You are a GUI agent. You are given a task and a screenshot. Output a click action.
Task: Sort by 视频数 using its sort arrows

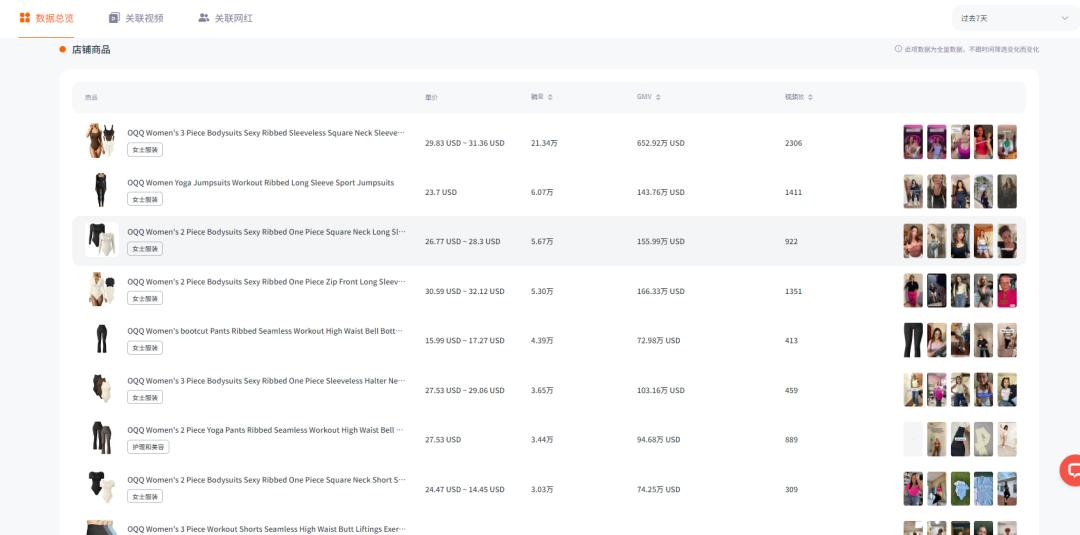coord(810,97)
